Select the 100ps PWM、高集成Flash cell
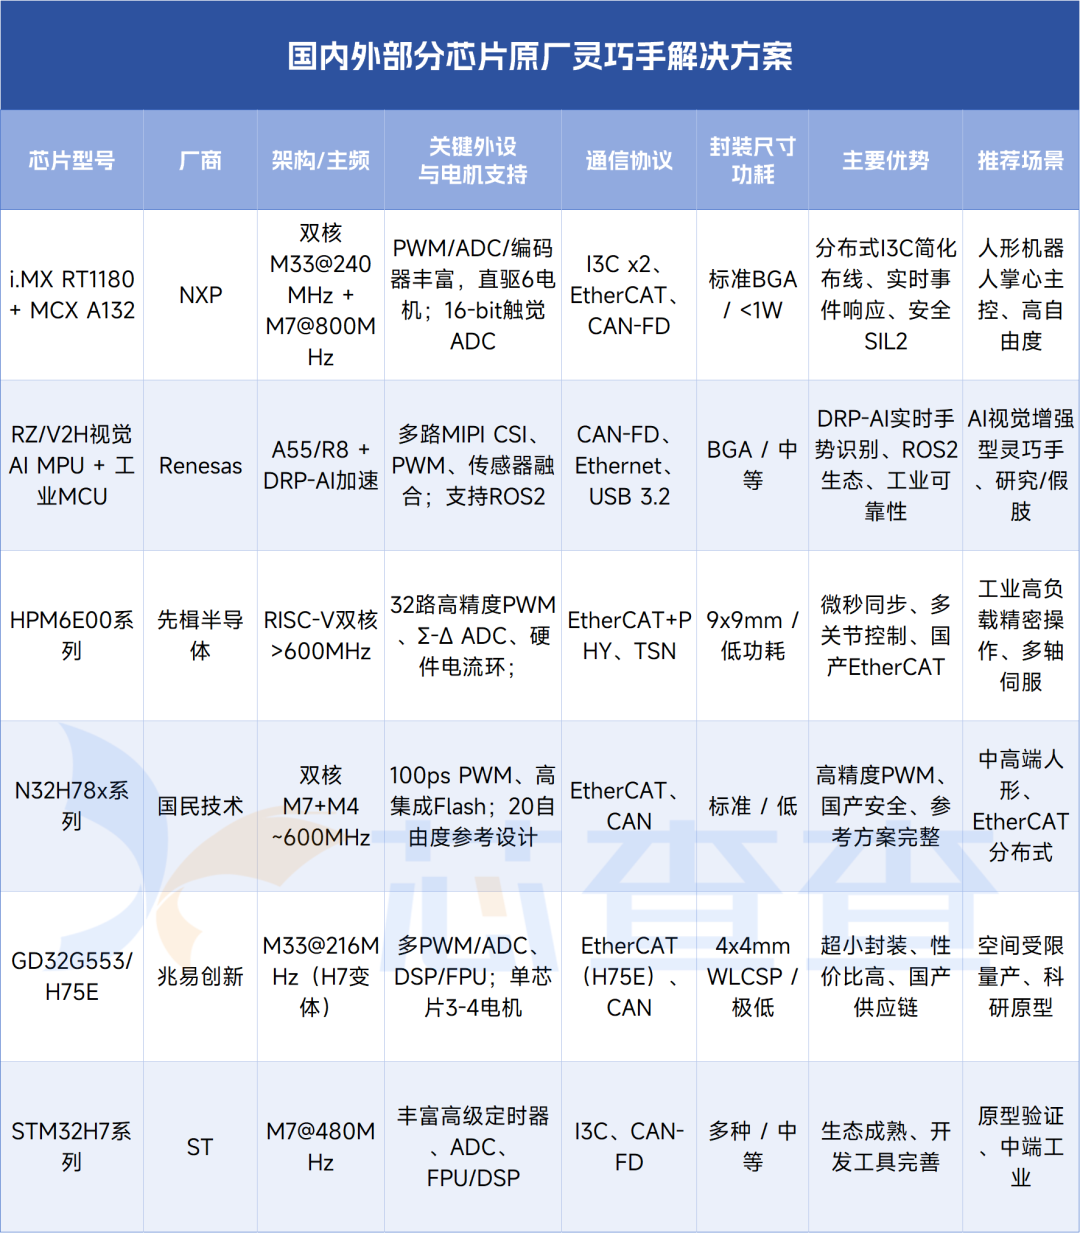The image size is (1080, 1233). [x=473, y=806]
